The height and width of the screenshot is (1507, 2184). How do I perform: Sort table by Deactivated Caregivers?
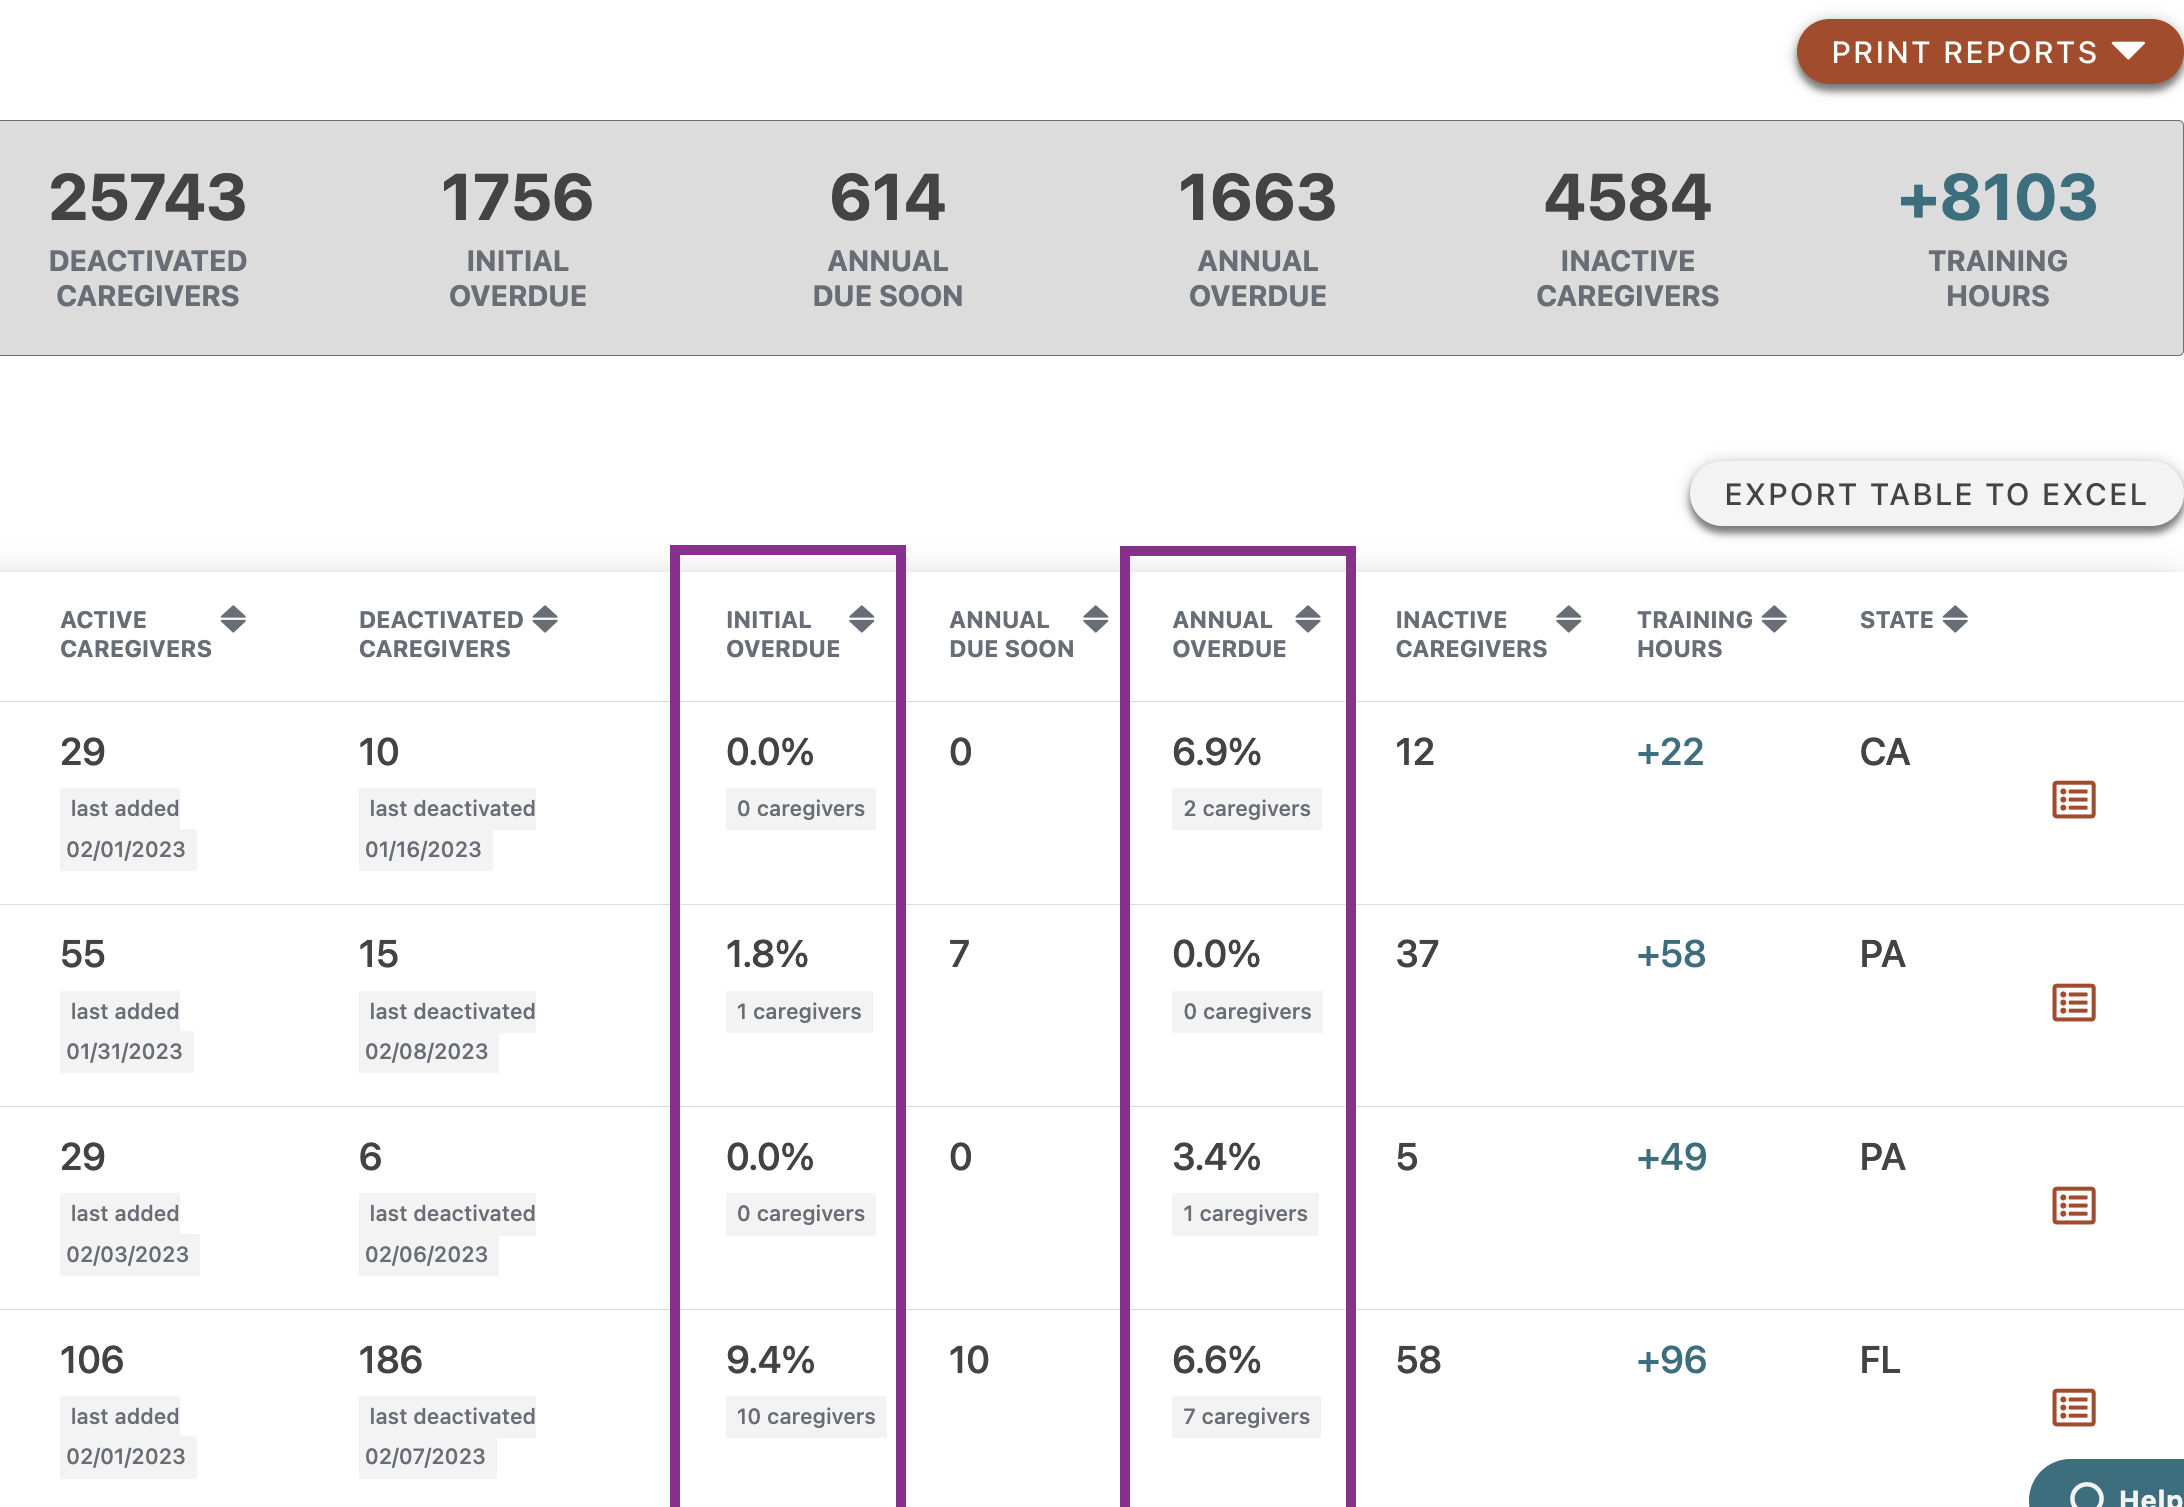click(545, 619)
